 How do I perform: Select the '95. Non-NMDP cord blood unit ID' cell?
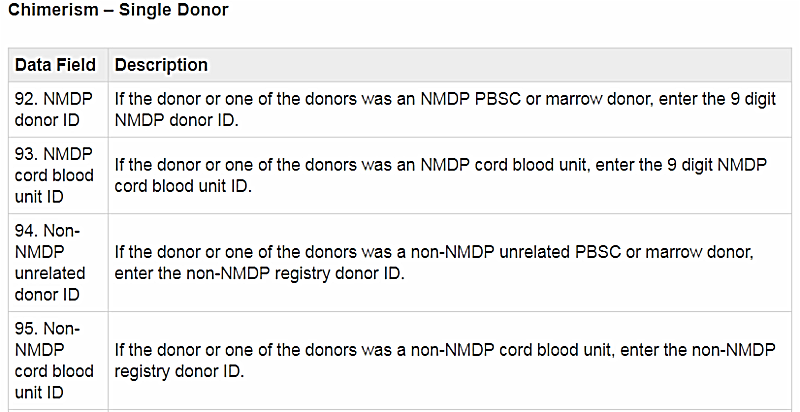tap(54, 360)
